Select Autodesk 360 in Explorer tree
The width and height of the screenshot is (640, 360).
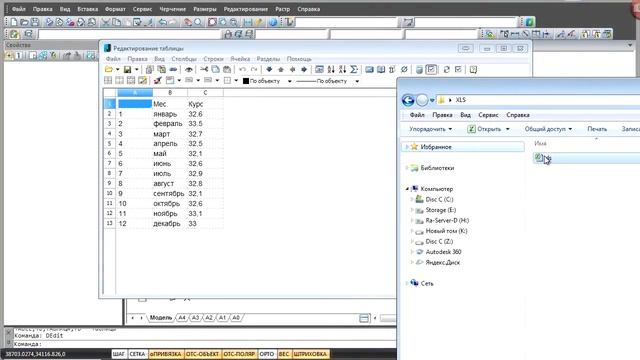pos(443,252)
